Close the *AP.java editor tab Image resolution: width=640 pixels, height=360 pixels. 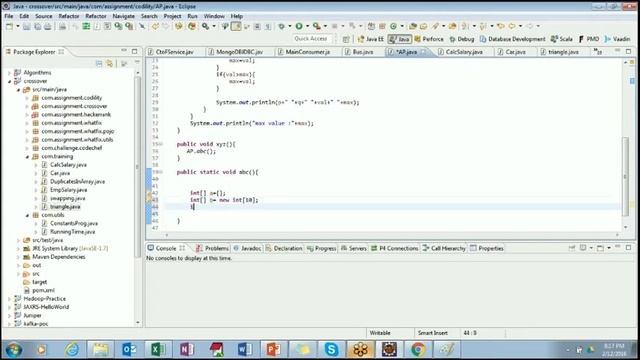coord(423,52)
